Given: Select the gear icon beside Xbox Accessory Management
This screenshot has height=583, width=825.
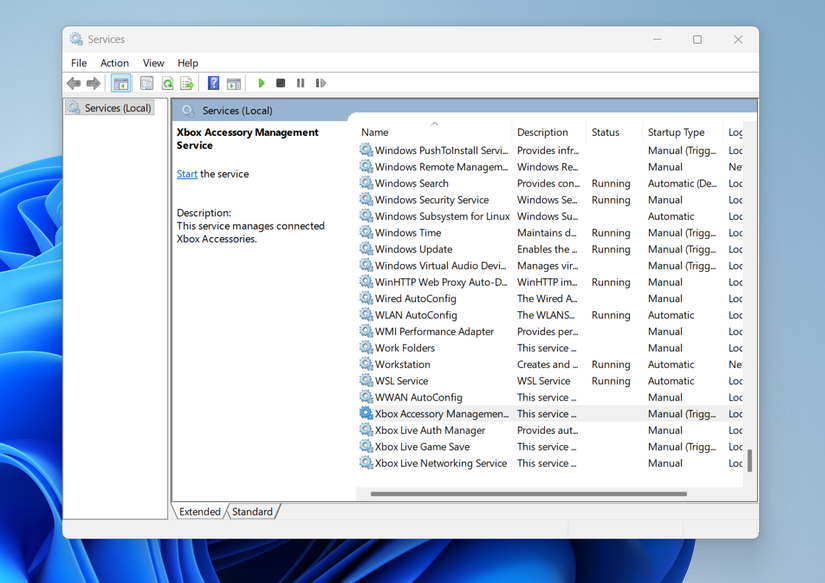Looking at the screenshot, I should tap(366, 414).
